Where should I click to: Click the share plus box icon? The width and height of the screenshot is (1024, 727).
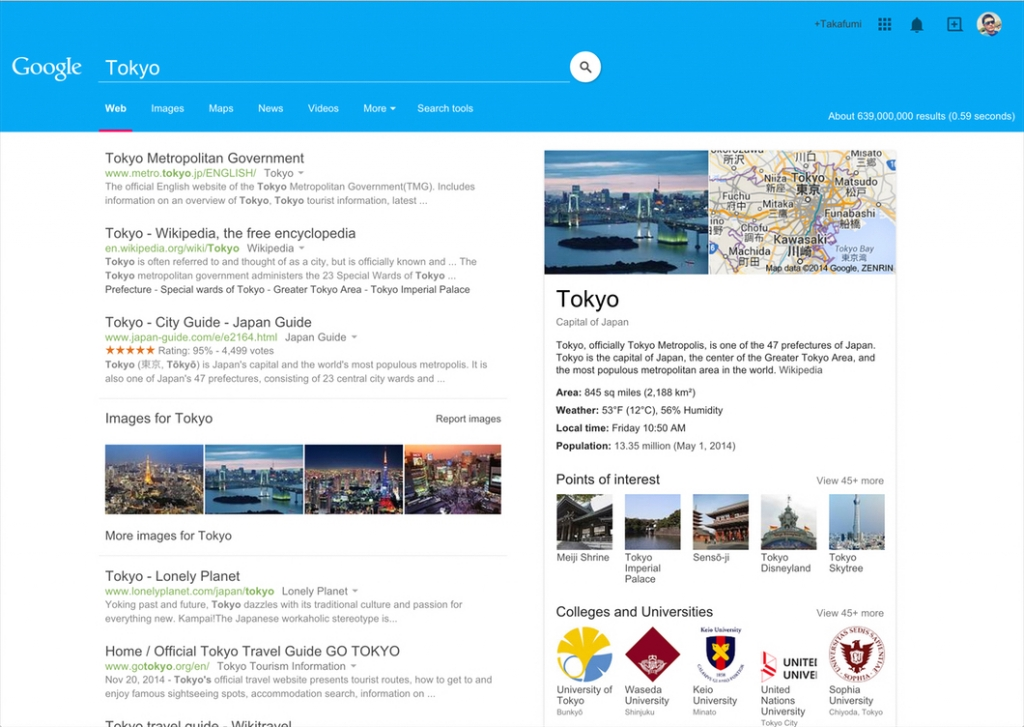click(954, 25)
